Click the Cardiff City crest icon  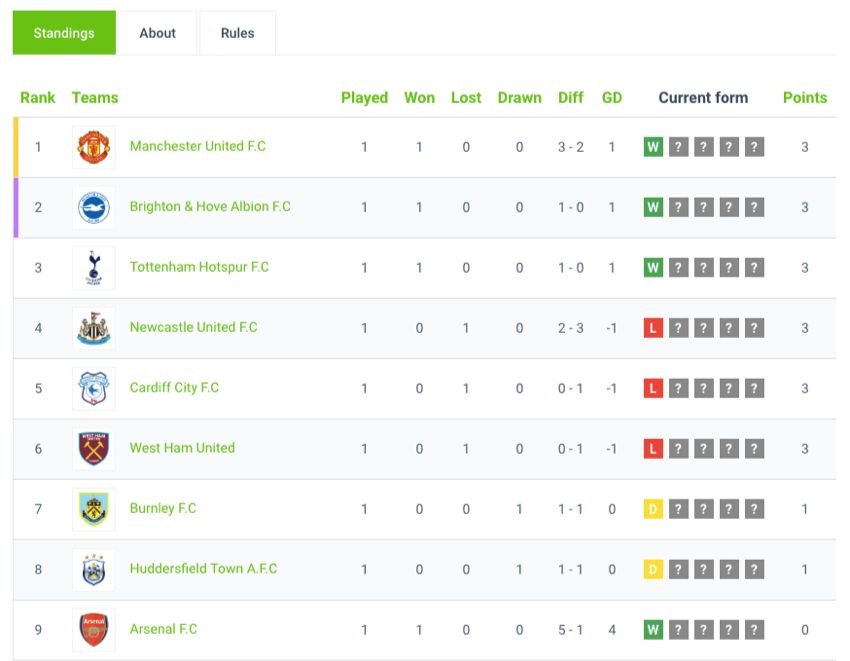[x=94, y=389]
